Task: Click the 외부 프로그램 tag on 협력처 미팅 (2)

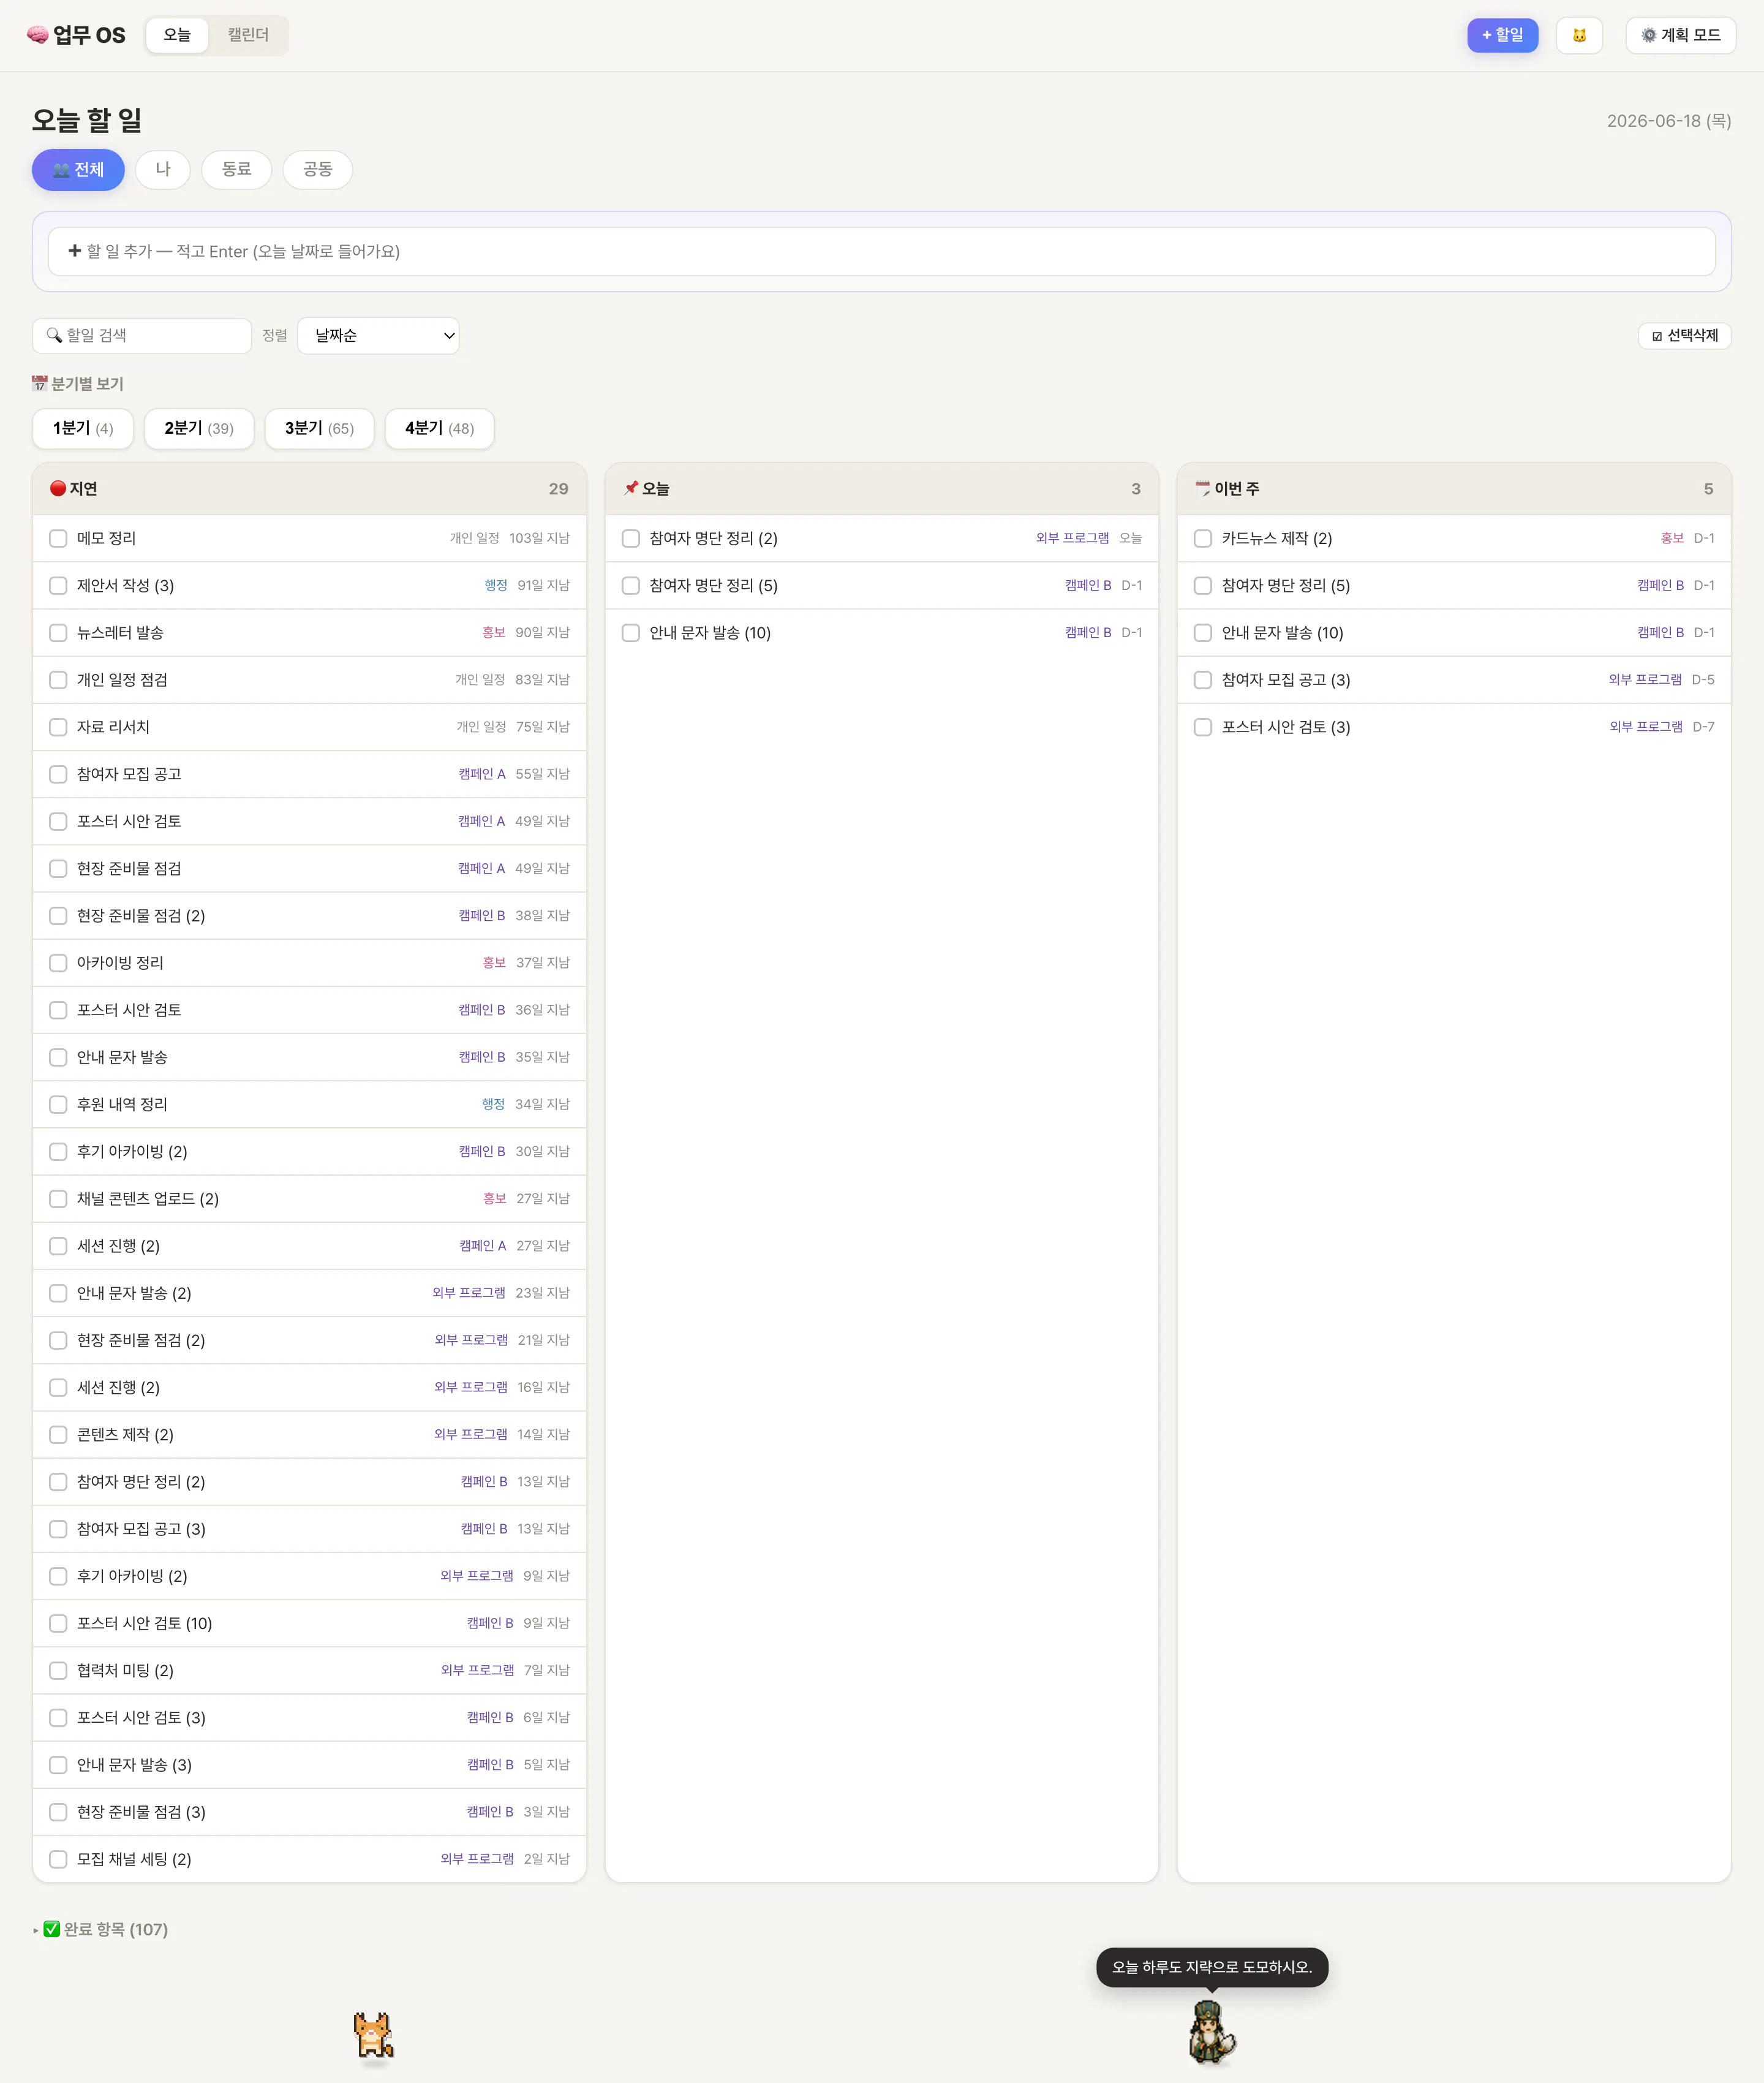Action: point(478,1670)
